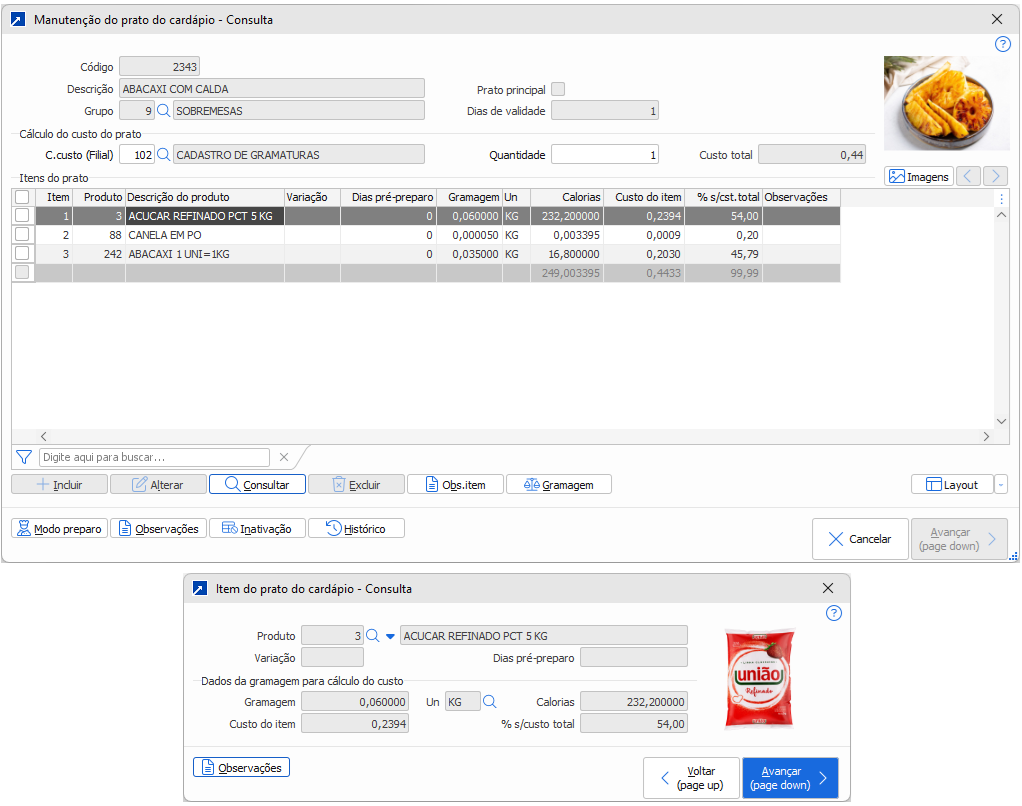Click the Calorias column header
This screenshot has width=1022, height=806.
(x=566, y=197)
